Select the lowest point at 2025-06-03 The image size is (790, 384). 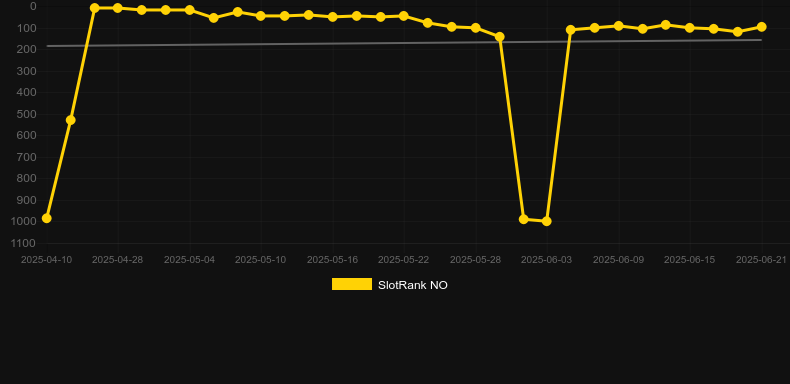[547, 221]
